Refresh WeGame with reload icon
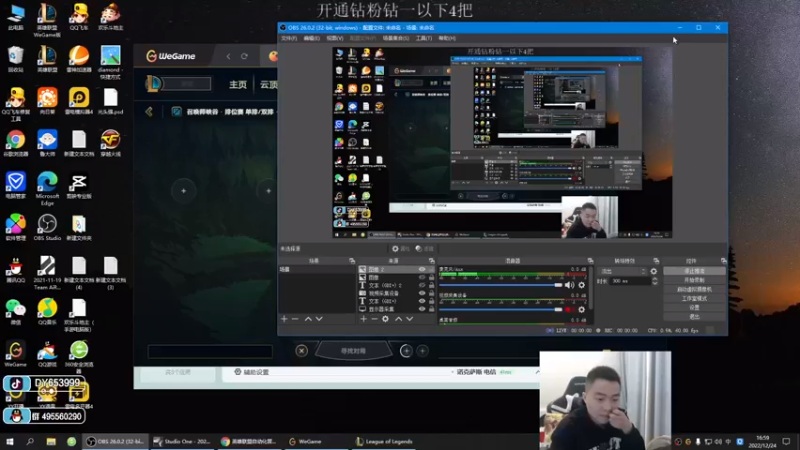This screenshot has height=450, width=800. tap(244, 56)
